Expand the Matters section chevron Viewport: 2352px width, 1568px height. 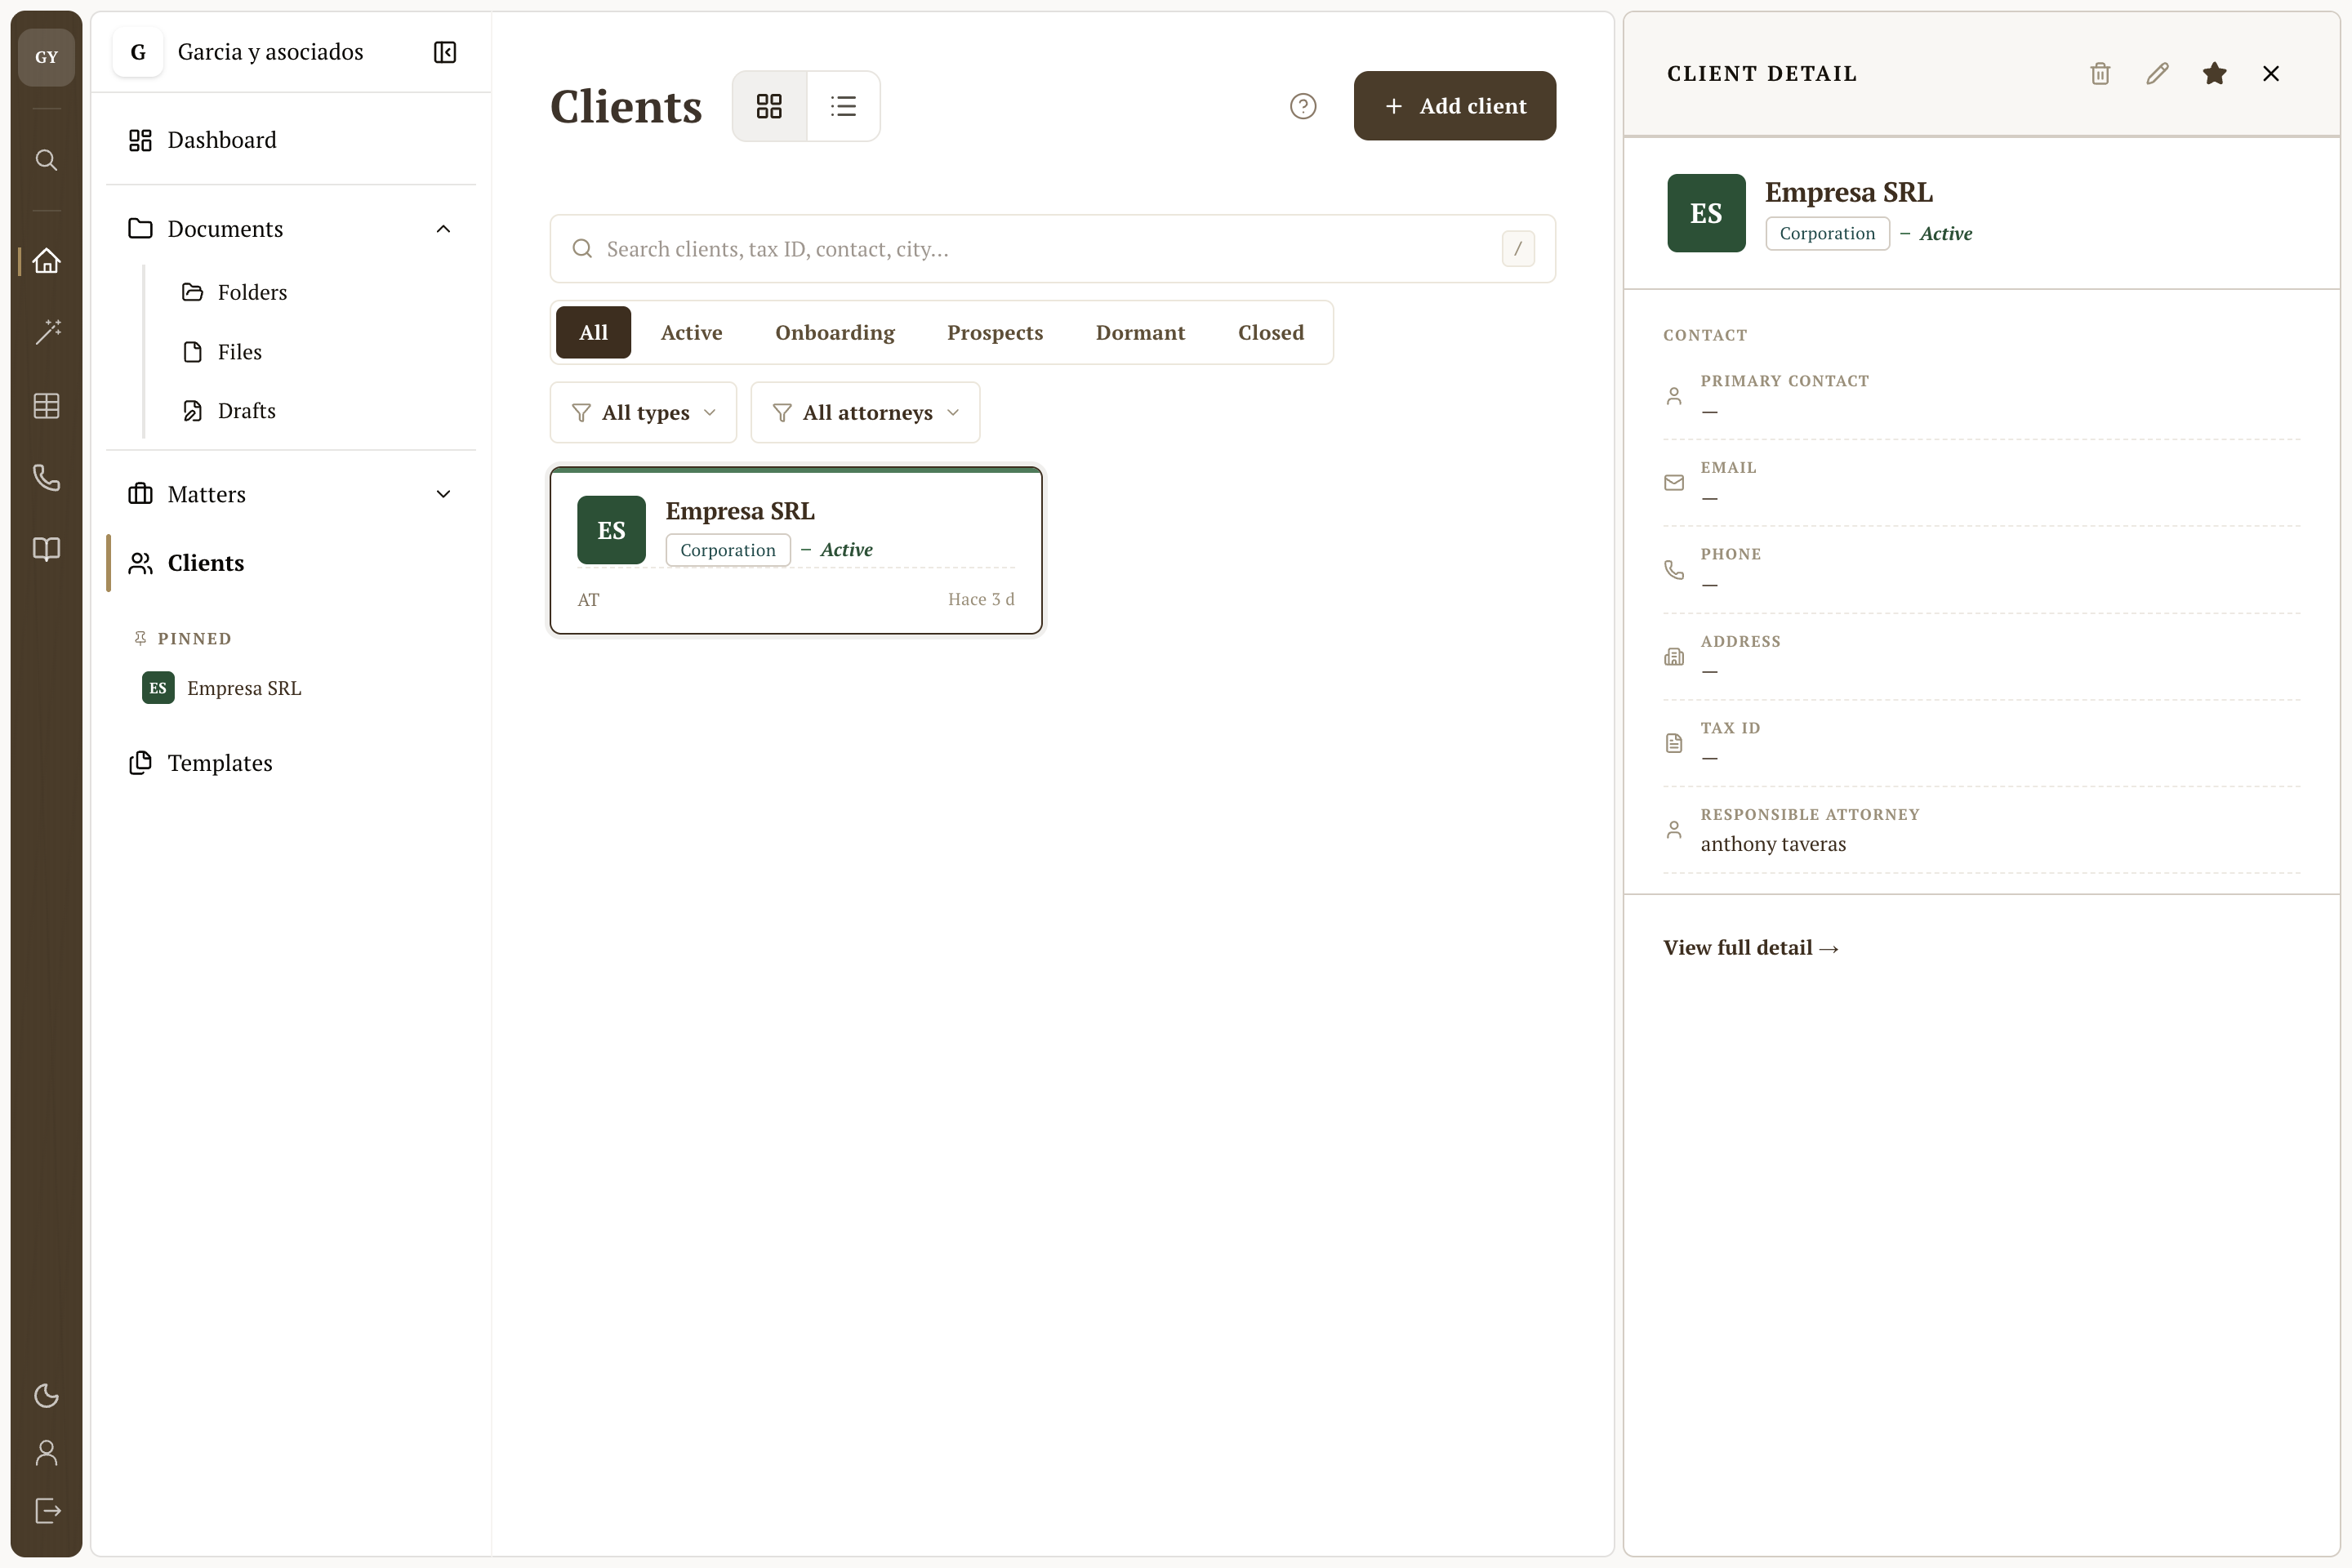tap(443, 494)
